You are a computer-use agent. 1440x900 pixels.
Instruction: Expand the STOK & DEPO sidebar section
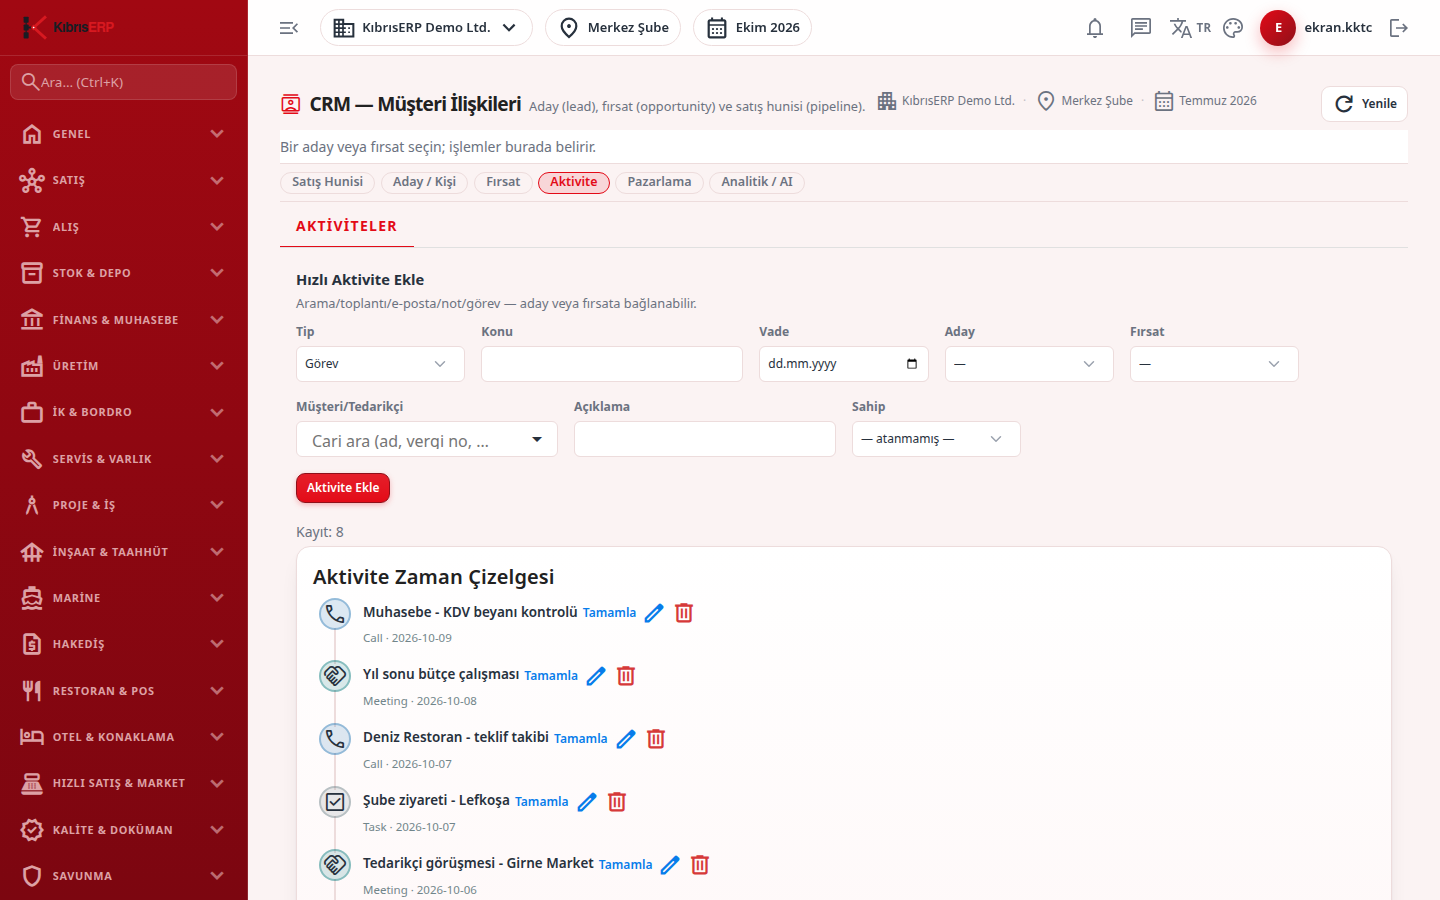(x=124, y=273)
